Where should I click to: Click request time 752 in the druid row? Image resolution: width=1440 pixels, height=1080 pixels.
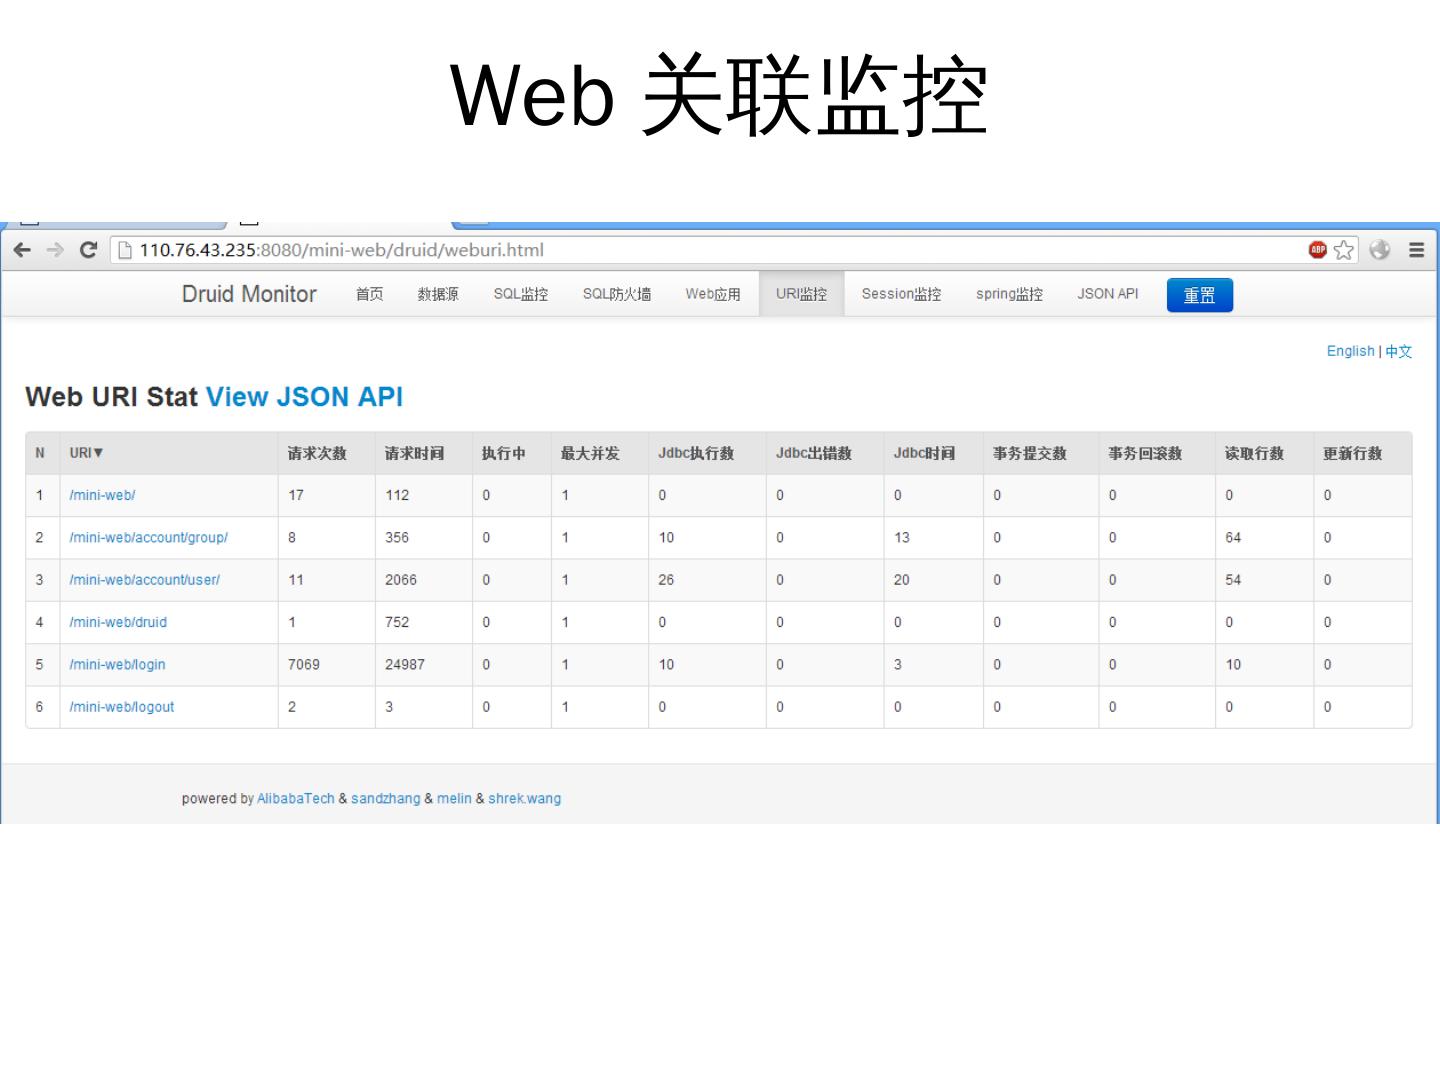(397, 622)
